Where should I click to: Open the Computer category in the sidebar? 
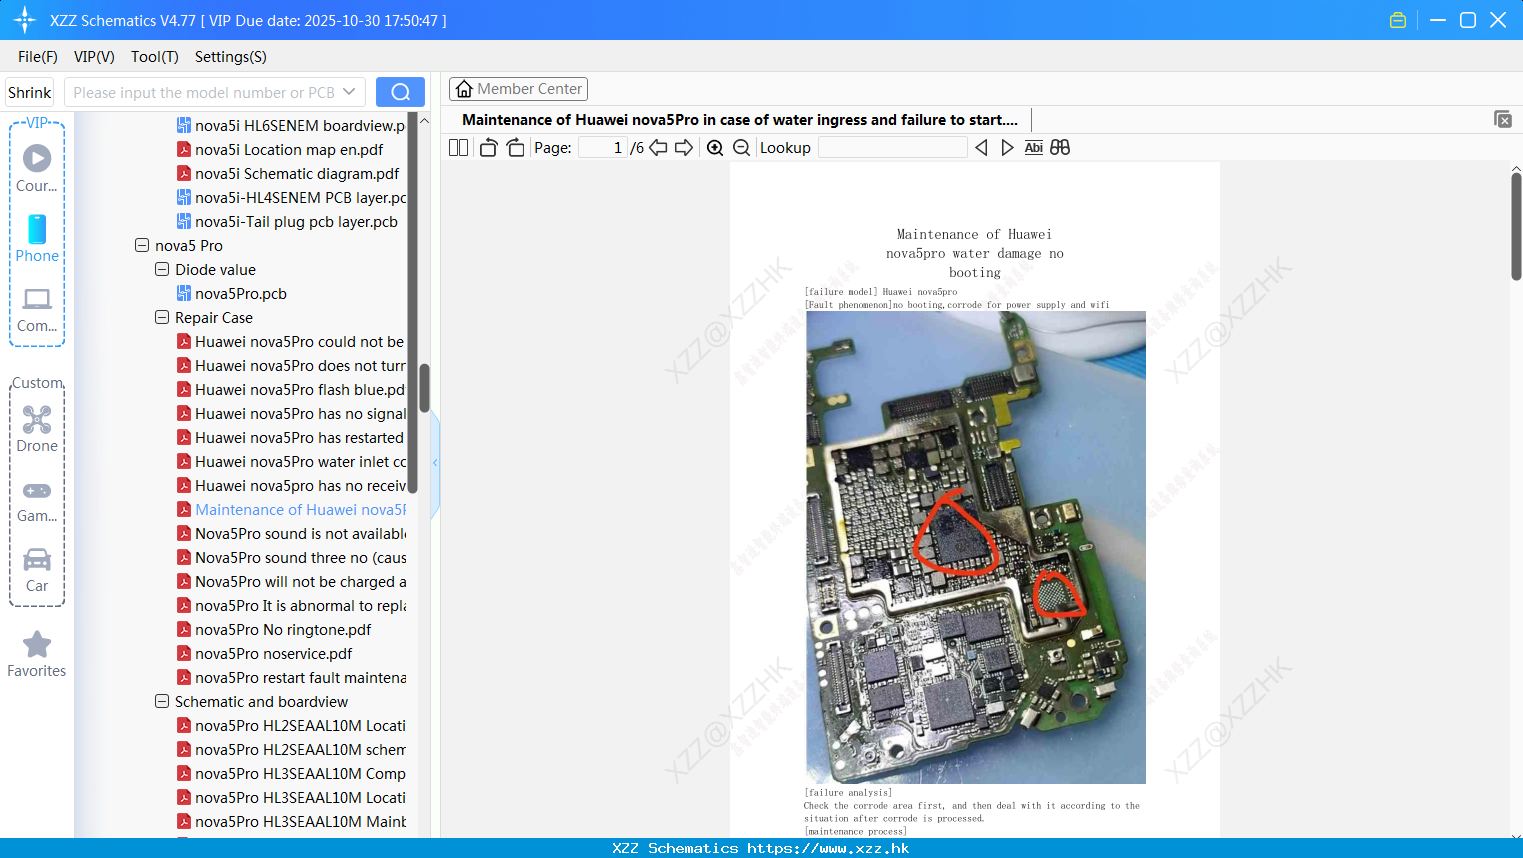37,309
